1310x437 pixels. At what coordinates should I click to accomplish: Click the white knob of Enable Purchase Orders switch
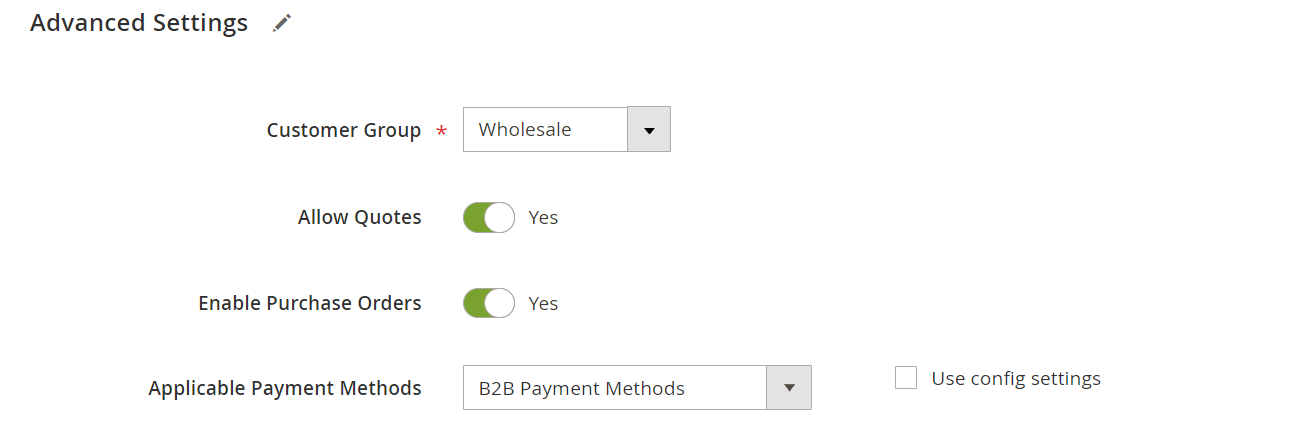500,303
